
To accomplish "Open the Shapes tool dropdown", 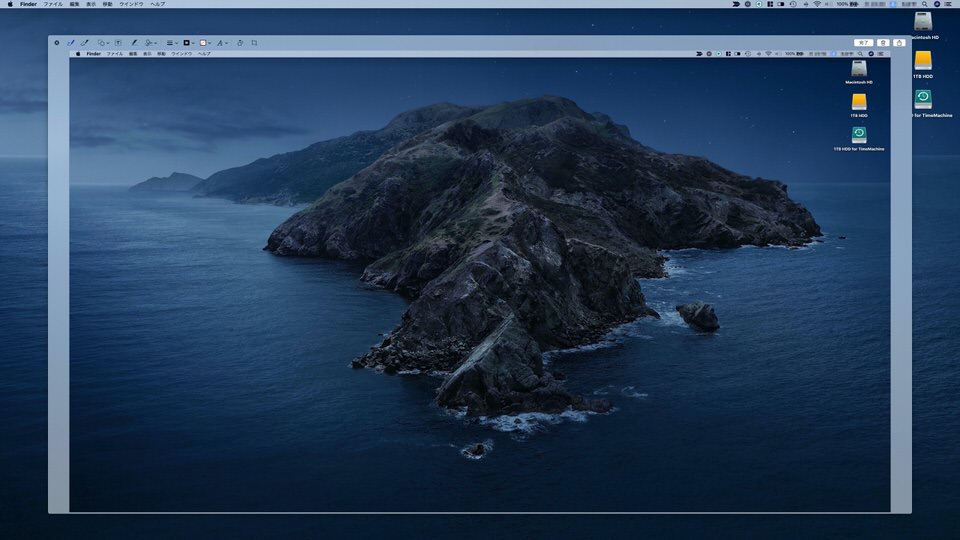I will (103, 43).
